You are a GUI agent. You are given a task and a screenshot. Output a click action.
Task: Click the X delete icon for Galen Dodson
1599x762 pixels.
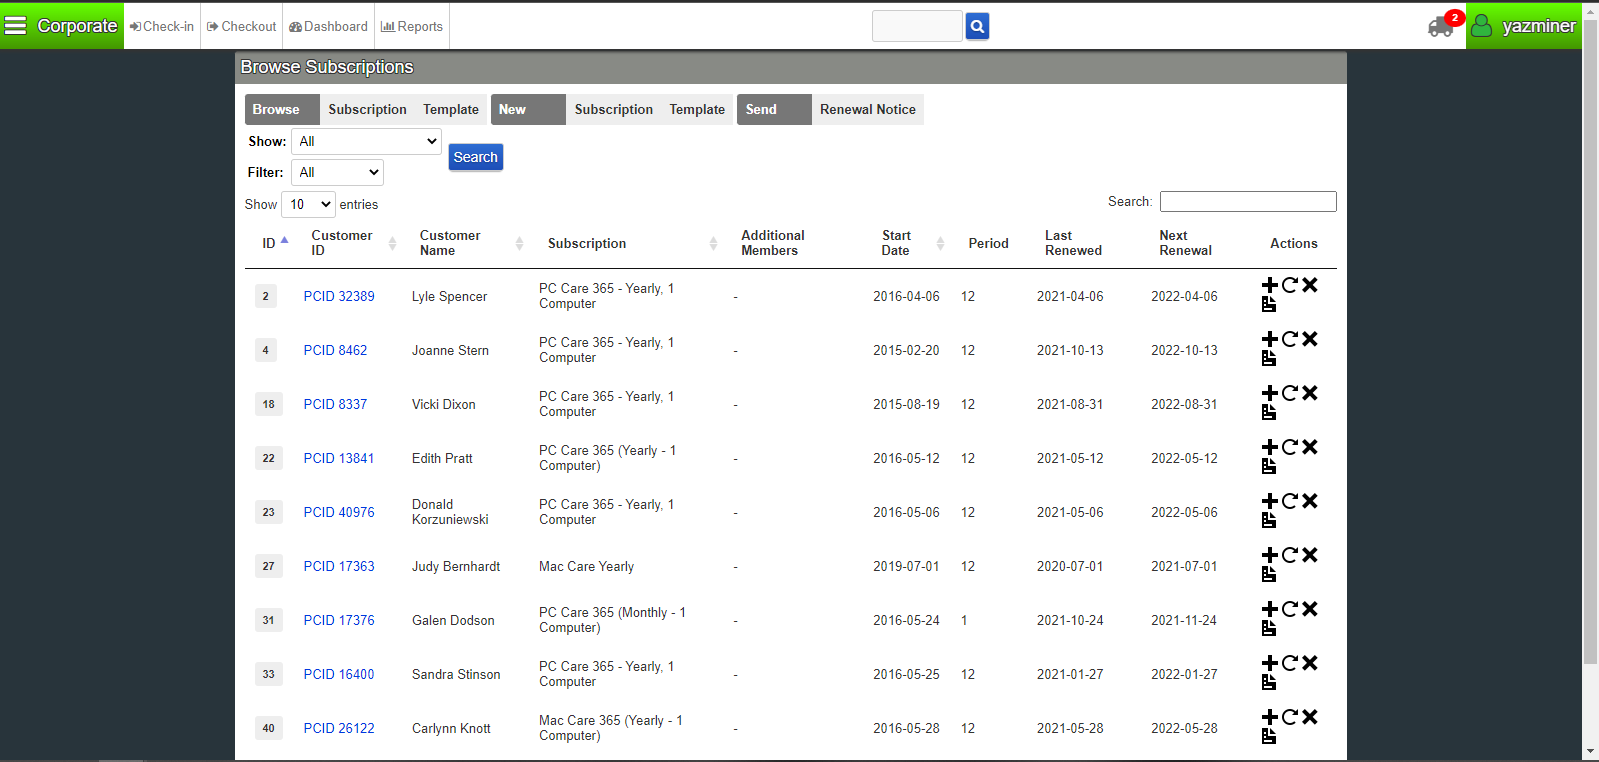click(1310, 609)
